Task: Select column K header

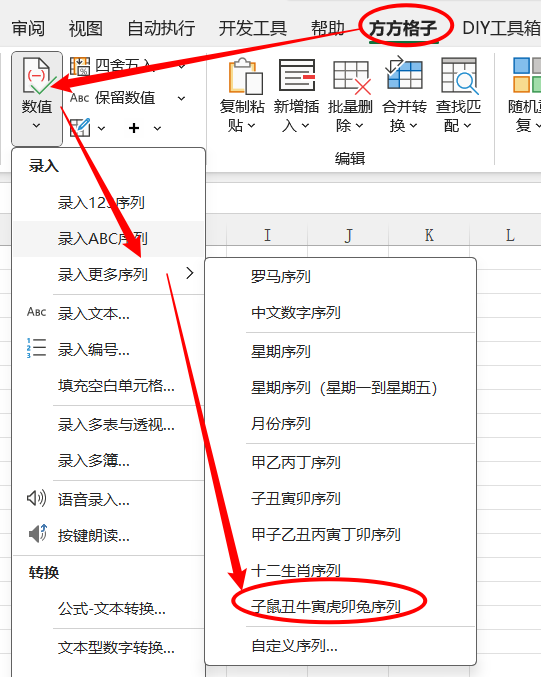Action: click(429, 235)
